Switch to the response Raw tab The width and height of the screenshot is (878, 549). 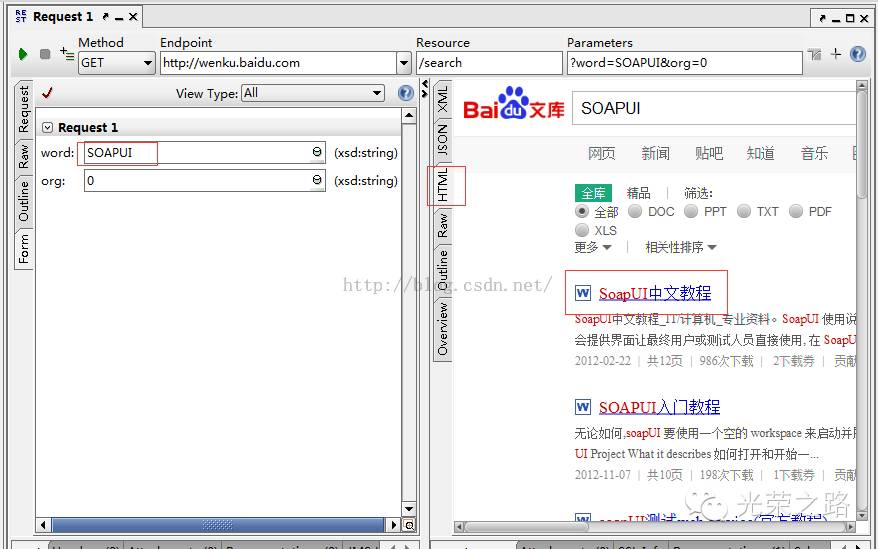pyautogui.click(x=442, y=225)
